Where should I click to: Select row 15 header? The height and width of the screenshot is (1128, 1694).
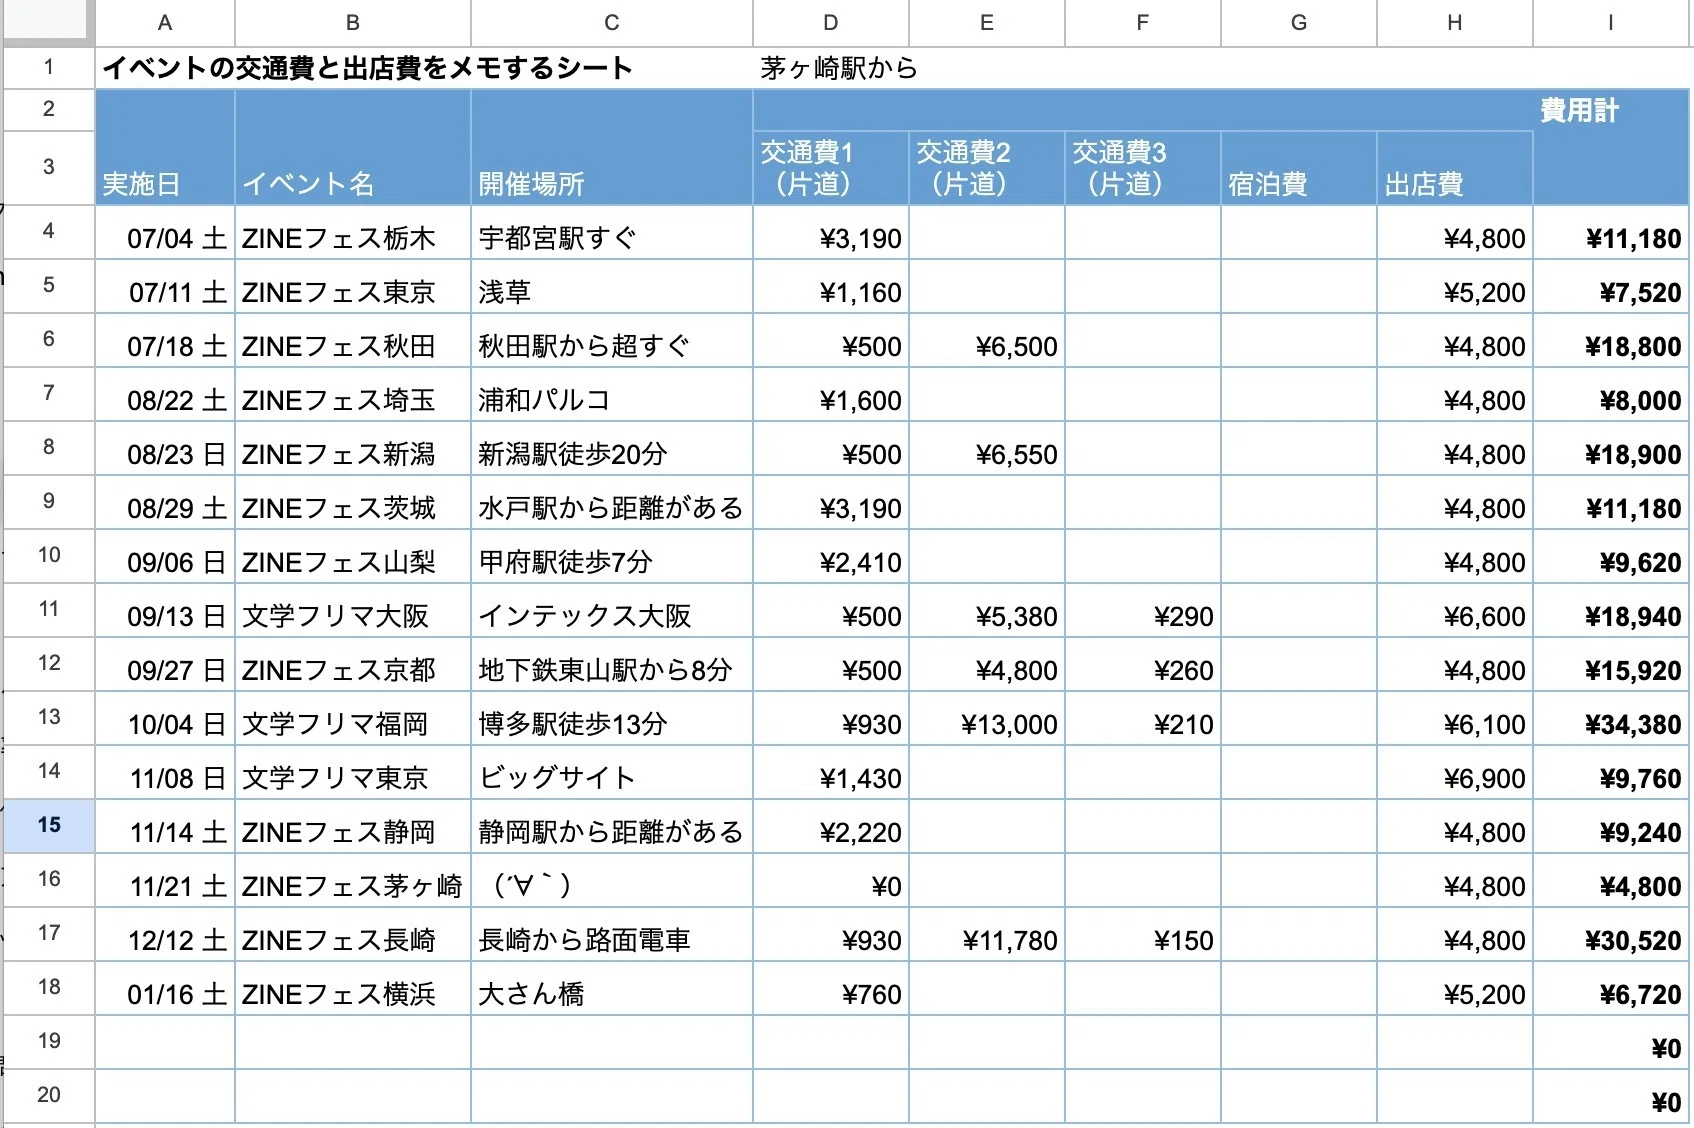pyautogui.click(x=49, y=825)
